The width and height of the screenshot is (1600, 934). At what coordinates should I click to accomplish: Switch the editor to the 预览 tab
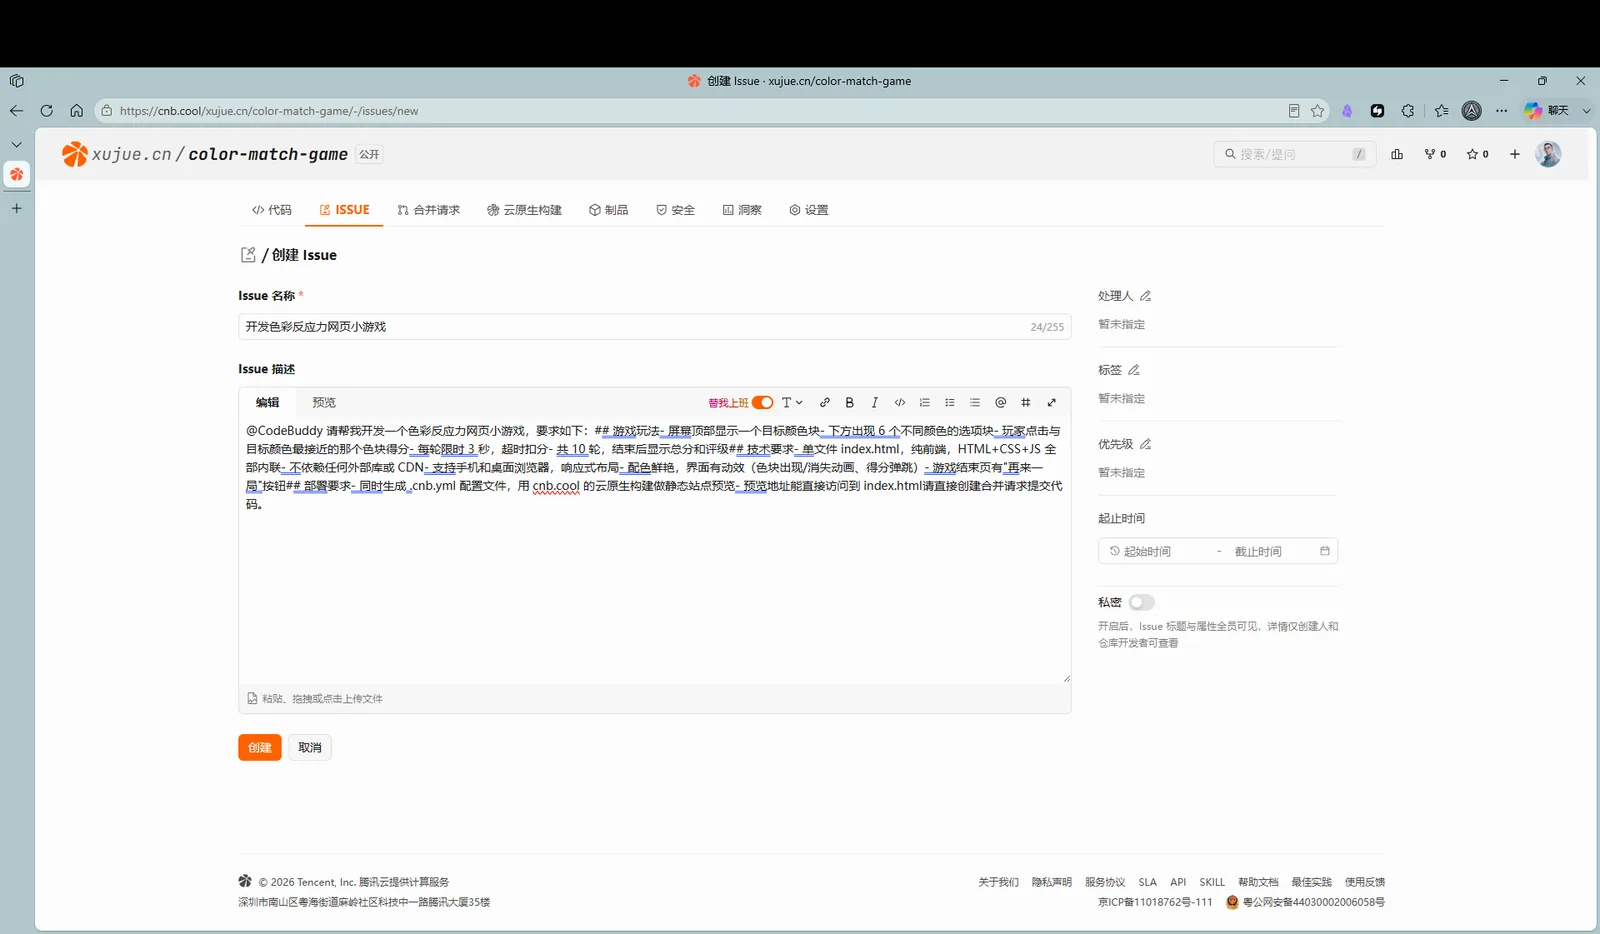[x=324, y=403]
